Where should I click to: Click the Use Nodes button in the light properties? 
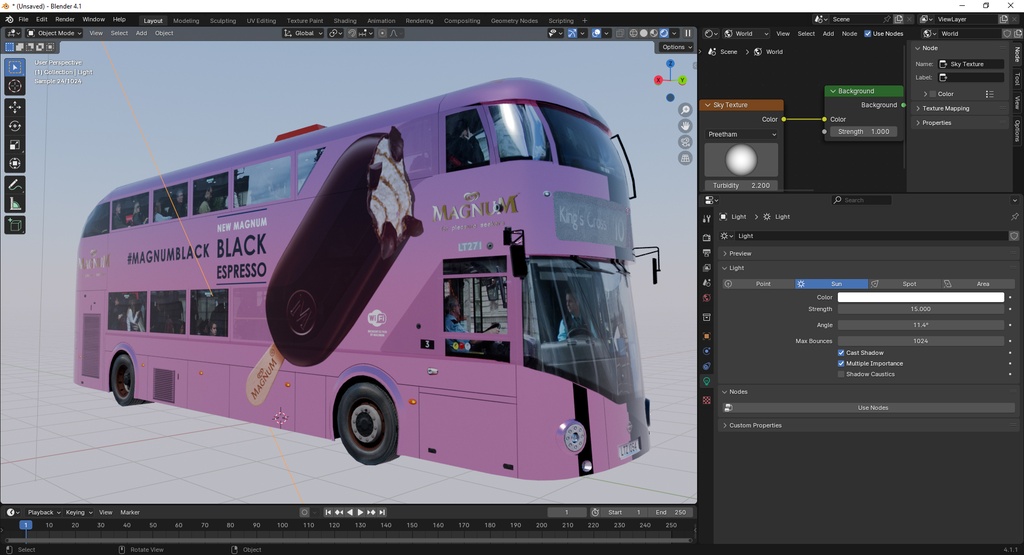point(872,408)
